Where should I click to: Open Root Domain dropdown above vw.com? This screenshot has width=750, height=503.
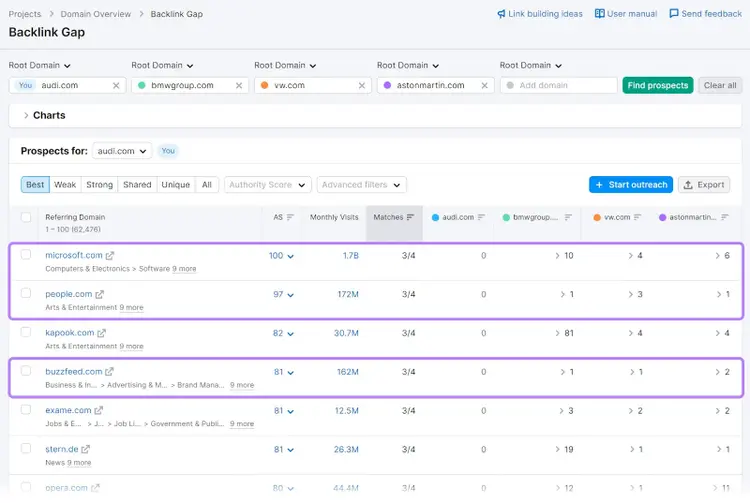286,66
